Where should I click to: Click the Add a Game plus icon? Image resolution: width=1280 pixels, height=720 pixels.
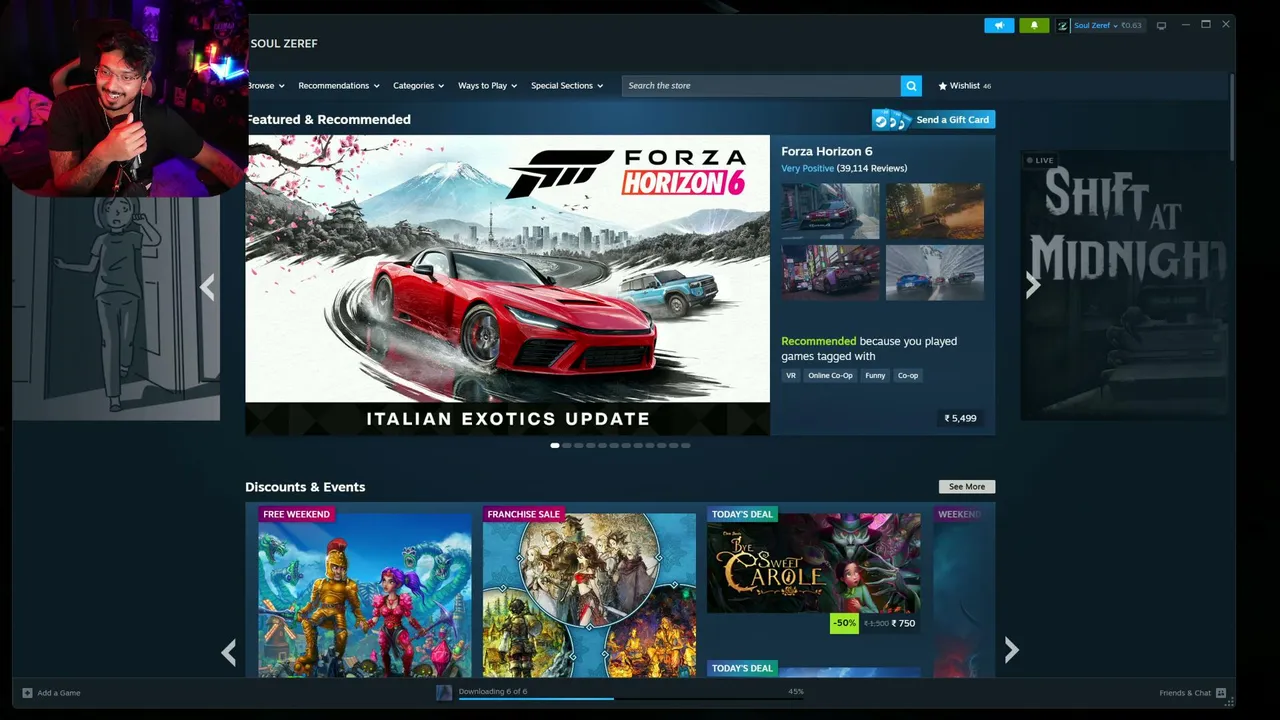pyautogui.click(x=27, y=693)
